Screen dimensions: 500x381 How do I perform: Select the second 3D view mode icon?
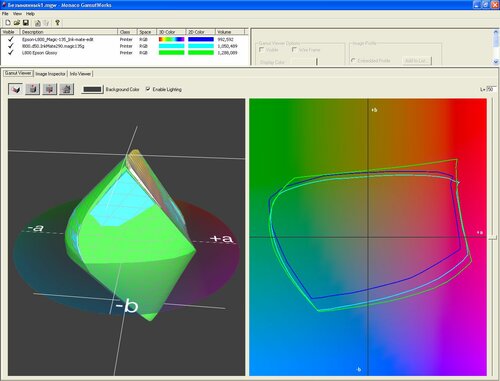tap(33, 89)
